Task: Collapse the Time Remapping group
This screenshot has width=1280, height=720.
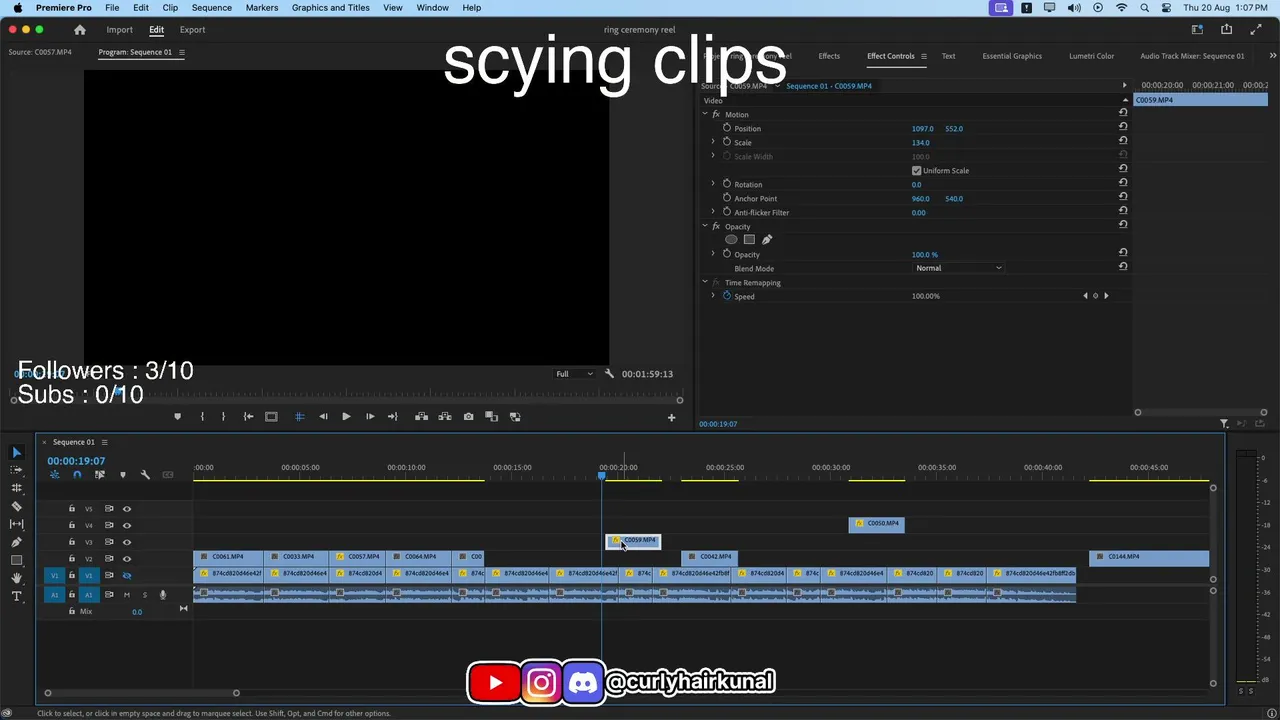Action: coord(704,282)
